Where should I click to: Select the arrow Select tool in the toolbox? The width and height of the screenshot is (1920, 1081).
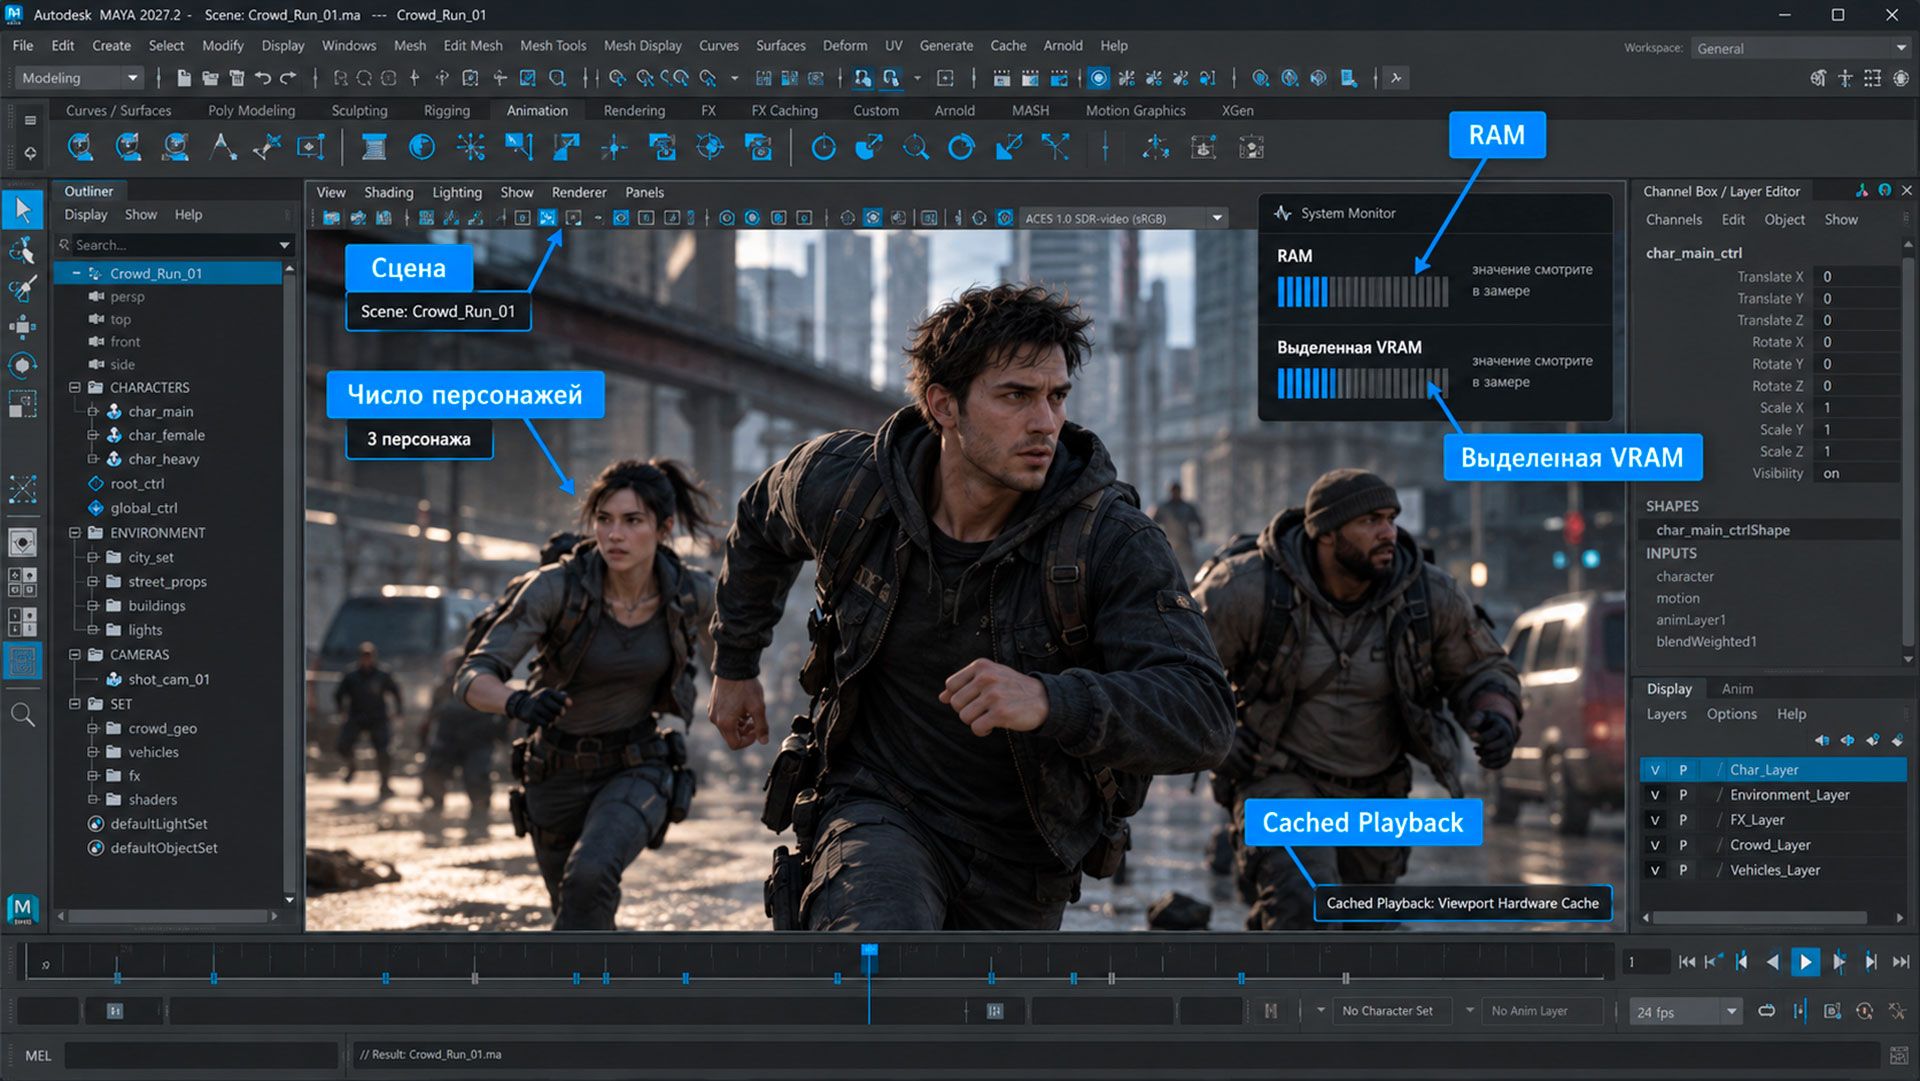(22, 210)
